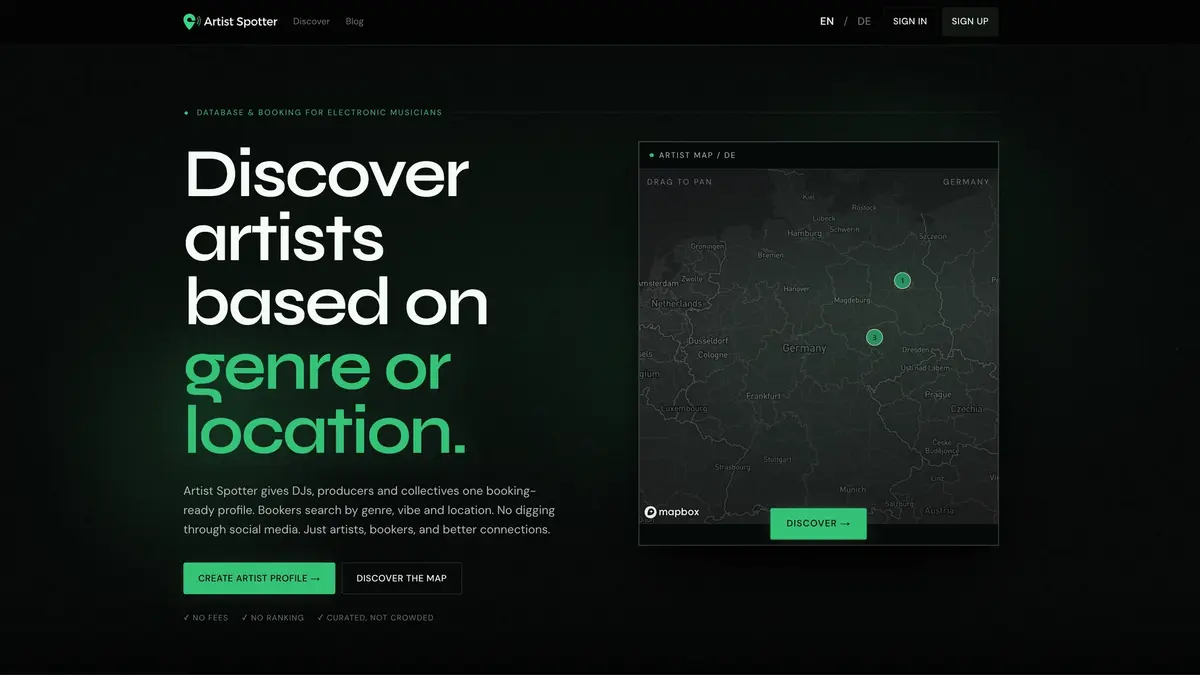
Task: Click Luxembourg label on the map
Action: point(685,408)
